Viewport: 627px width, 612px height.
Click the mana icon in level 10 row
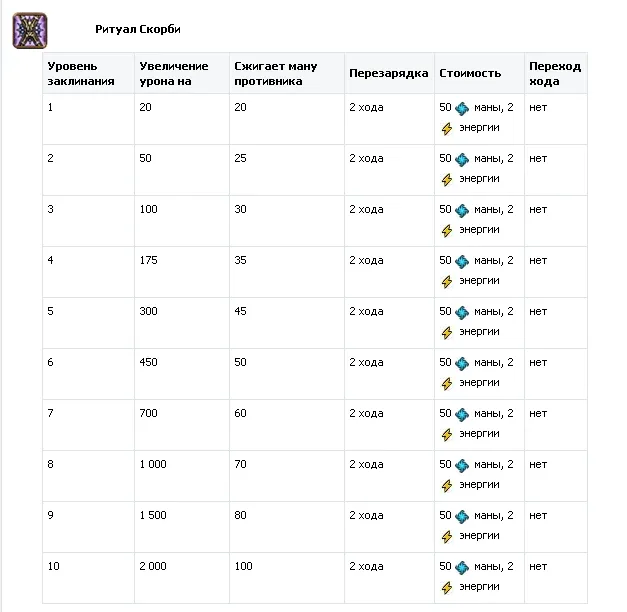tap(462, 567)
